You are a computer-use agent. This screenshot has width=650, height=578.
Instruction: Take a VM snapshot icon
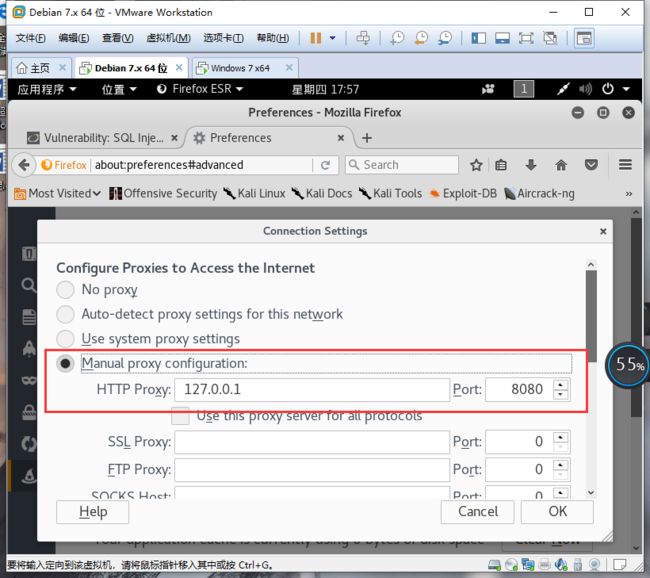397,38
